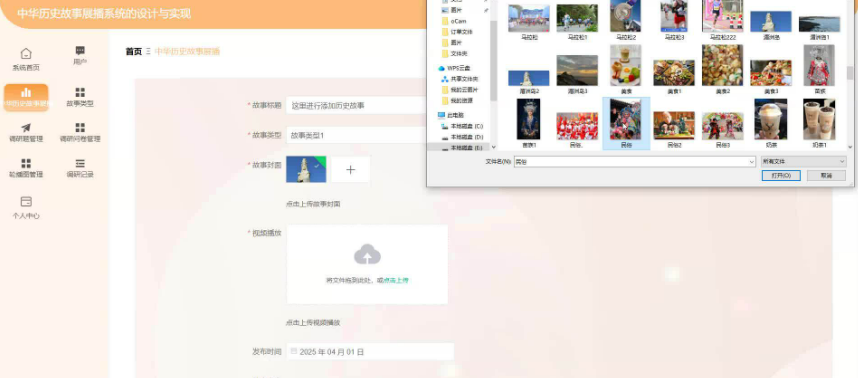
Task: Select the 马拉松3 image file
Action: [674, 21]
